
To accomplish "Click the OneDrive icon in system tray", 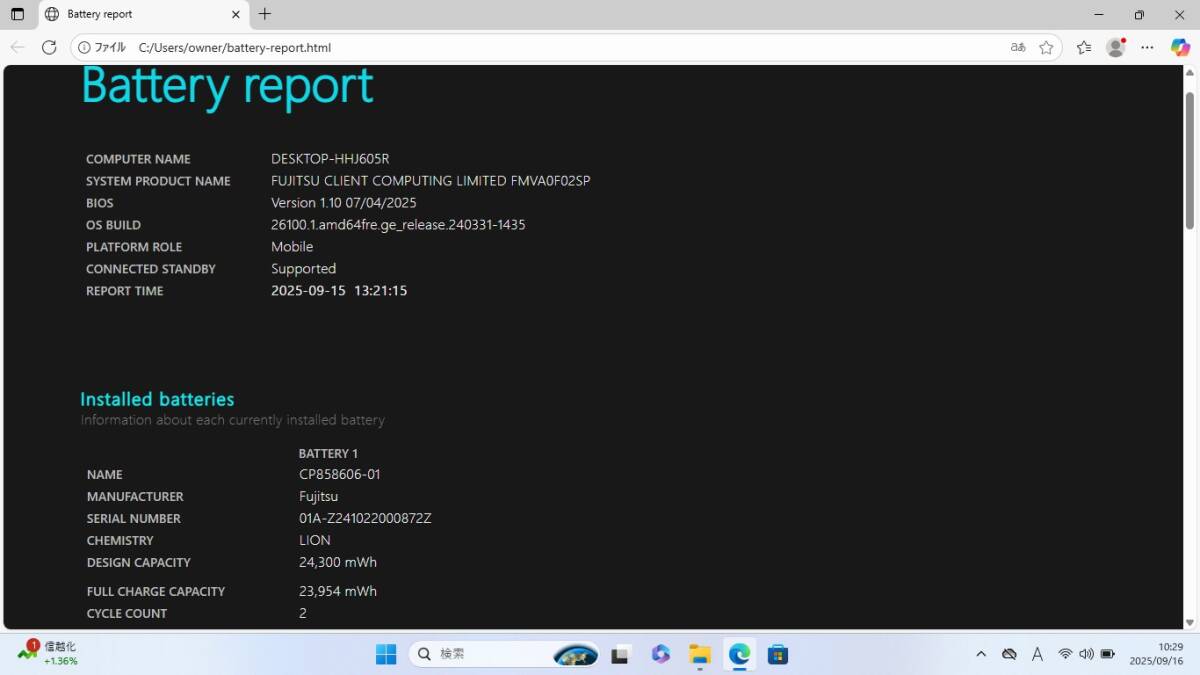I will click(1009, 653).
